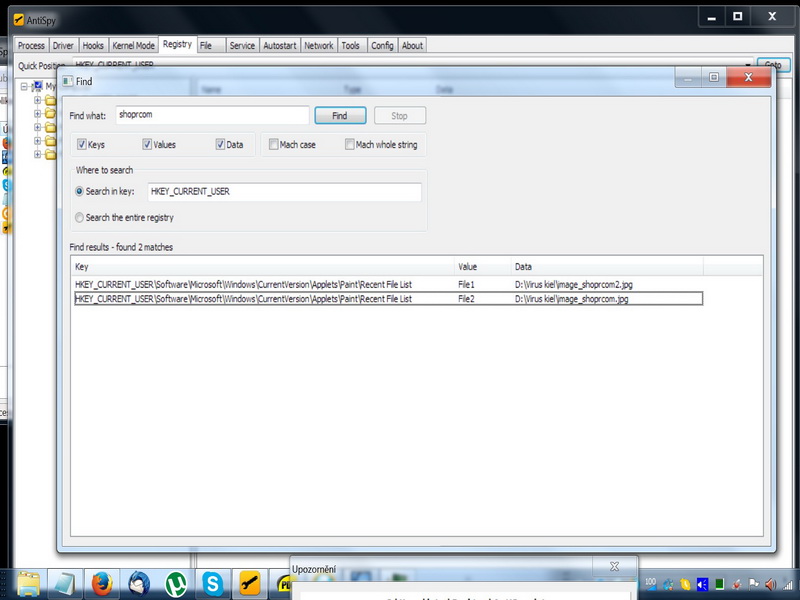Enable the Mach case option
Screen dimensions: 800x600
[x=273, y=145]
